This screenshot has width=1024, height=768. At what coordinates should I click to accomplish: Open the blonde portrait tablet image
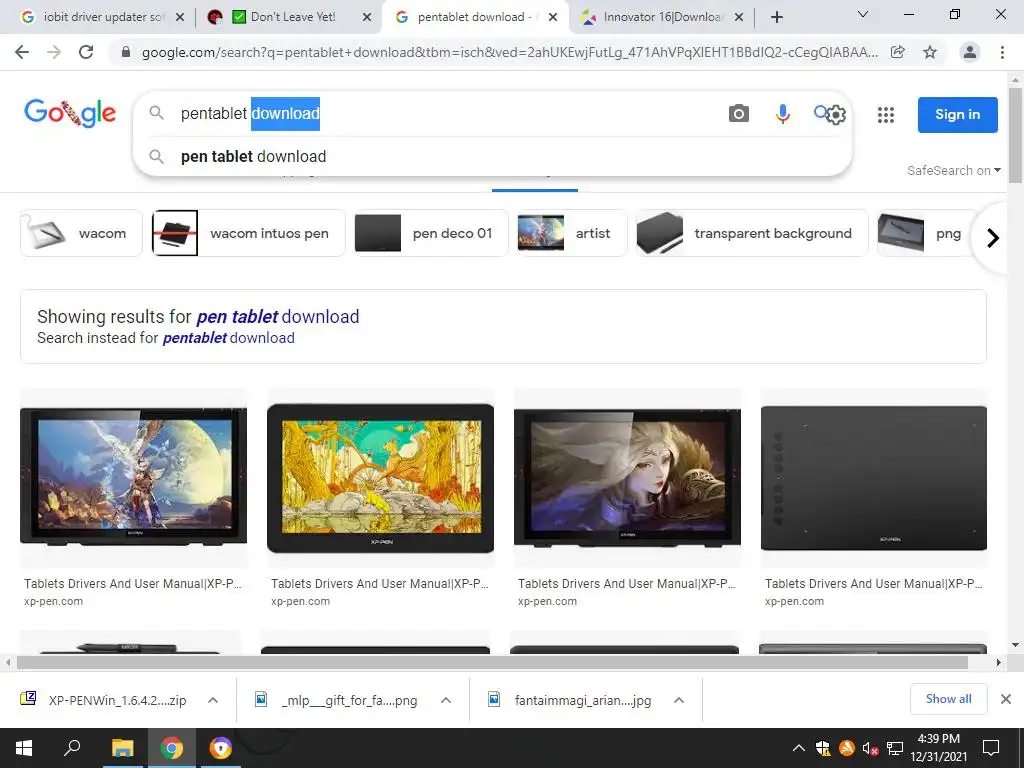[627, 477]
